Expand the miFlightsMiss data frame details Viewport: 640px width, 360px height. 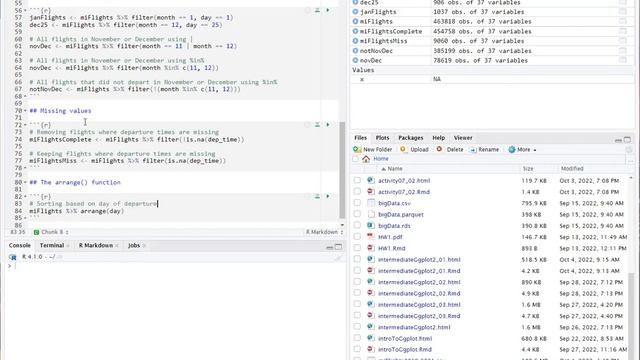[355, 41]
